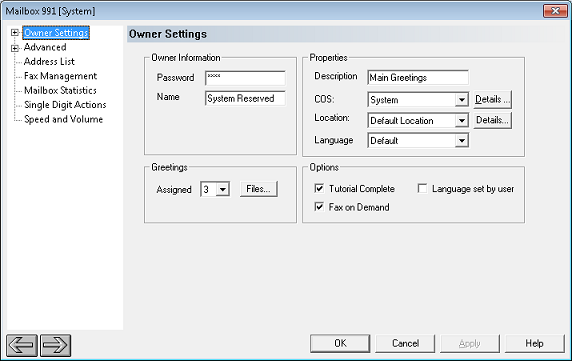Viewport: 572px width, 361px height.
Task: Click into the Name field
Action: [245, 98]
